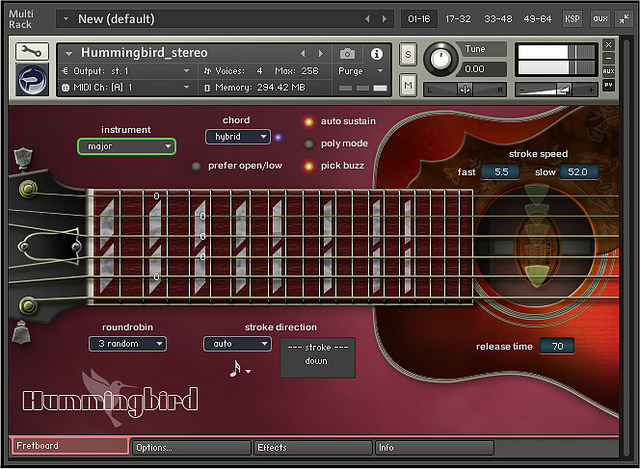Click the truss rod cover on headstock

(x=49, y=247)
